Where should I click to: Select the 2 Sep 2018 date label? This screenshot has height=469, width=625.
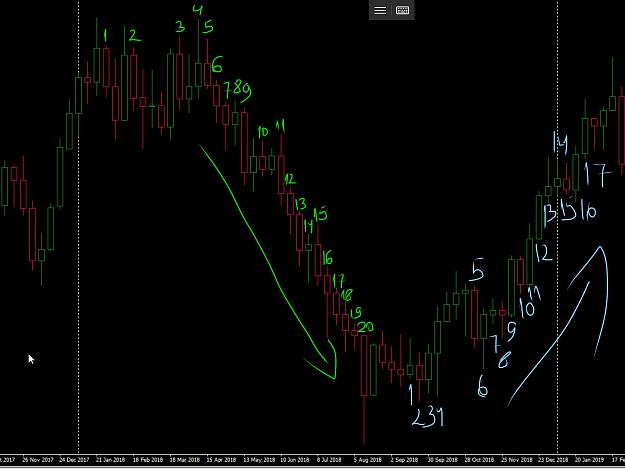(x=404, y=460)
